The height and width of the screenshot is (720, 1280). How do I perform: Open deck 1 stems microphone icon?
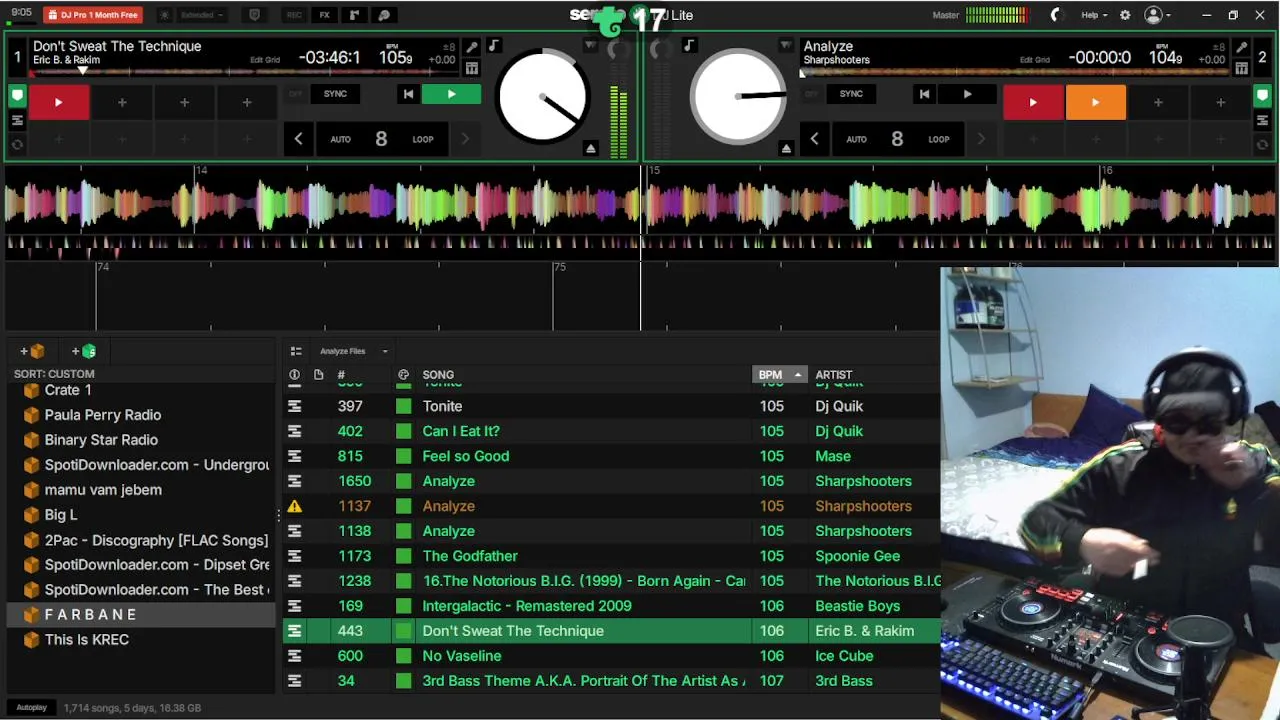click(x=472, y=47)
